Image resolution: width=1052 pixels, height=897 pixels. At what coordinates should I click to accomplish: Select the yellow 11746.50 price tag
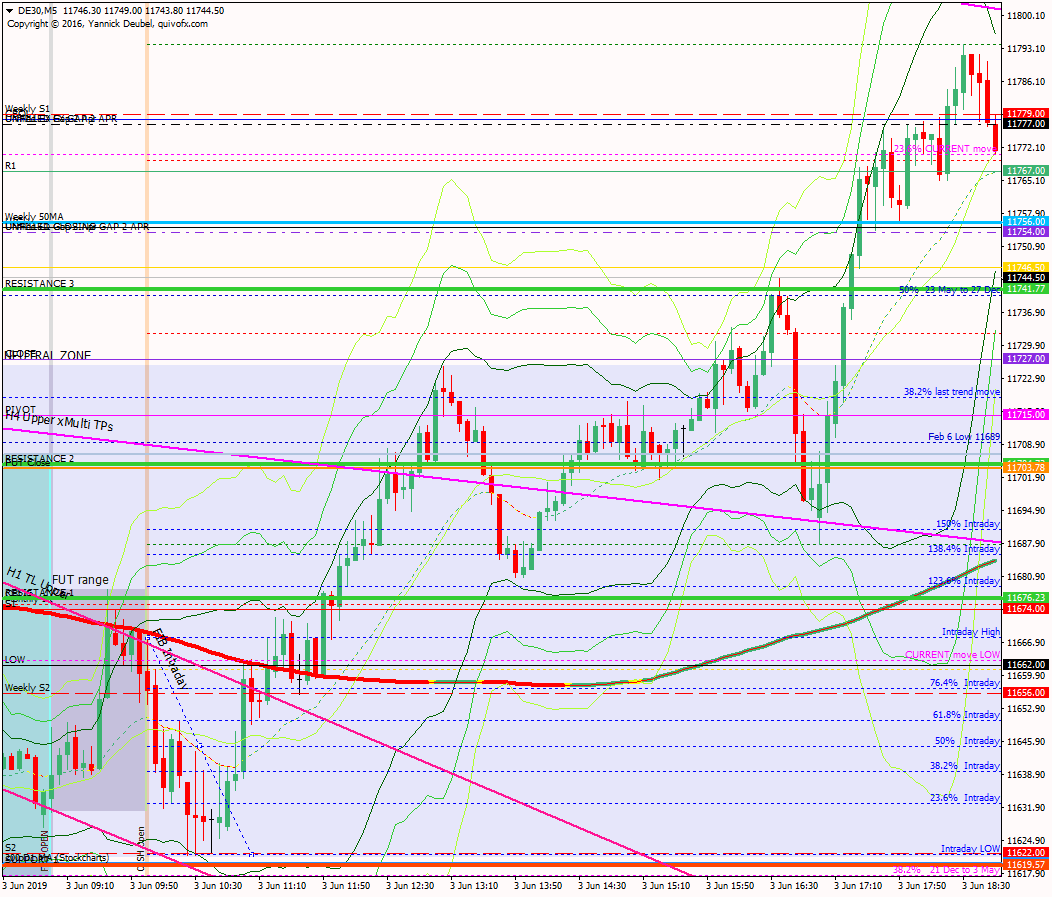1026,267
